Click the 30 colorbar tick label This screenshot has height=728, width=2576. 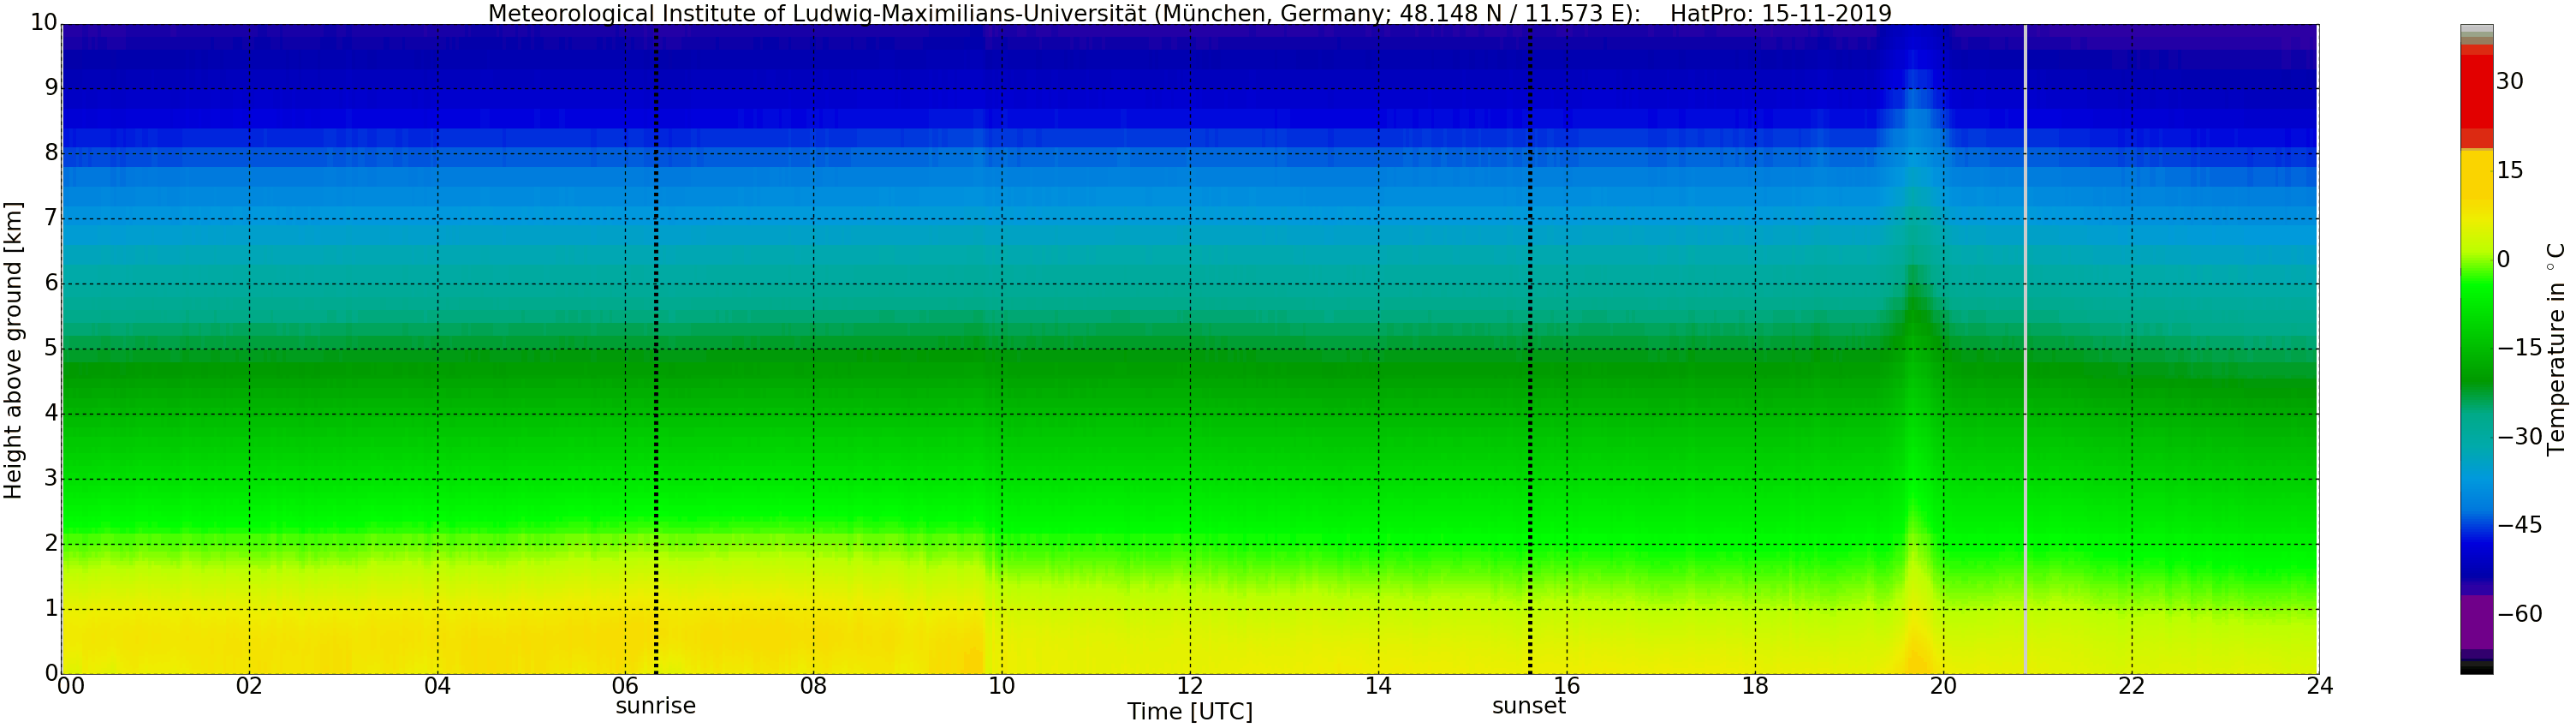[2510, 82]
